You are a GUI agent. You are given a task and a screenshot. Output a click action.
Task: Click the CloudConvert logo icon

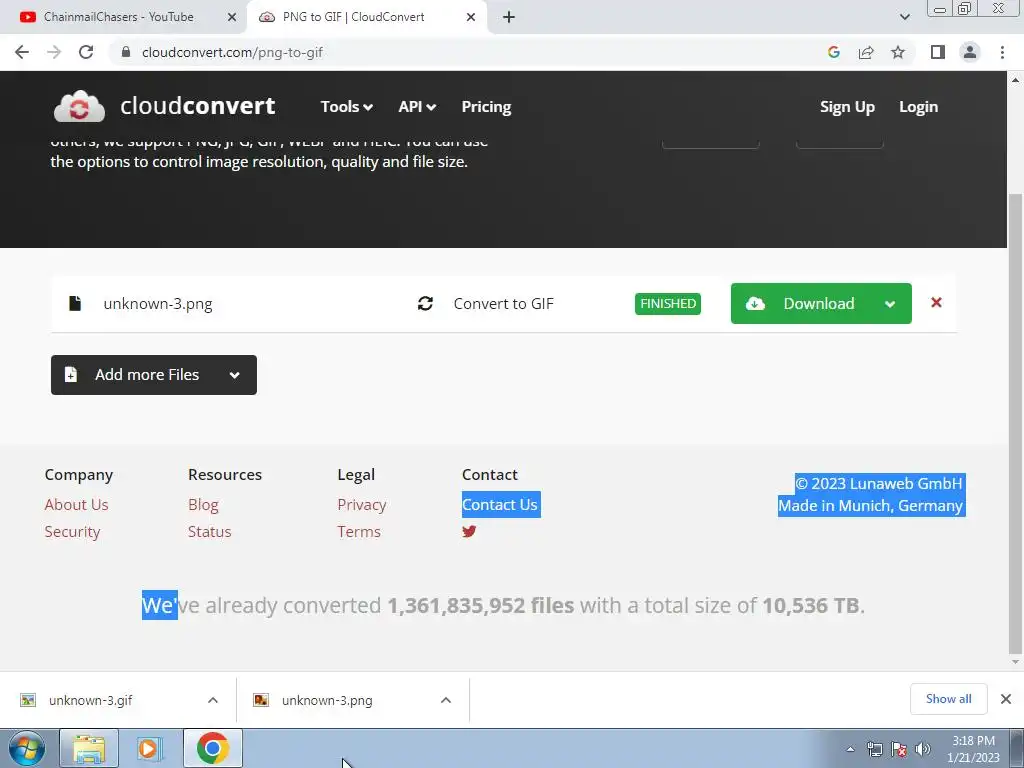[x=79, y=106]
